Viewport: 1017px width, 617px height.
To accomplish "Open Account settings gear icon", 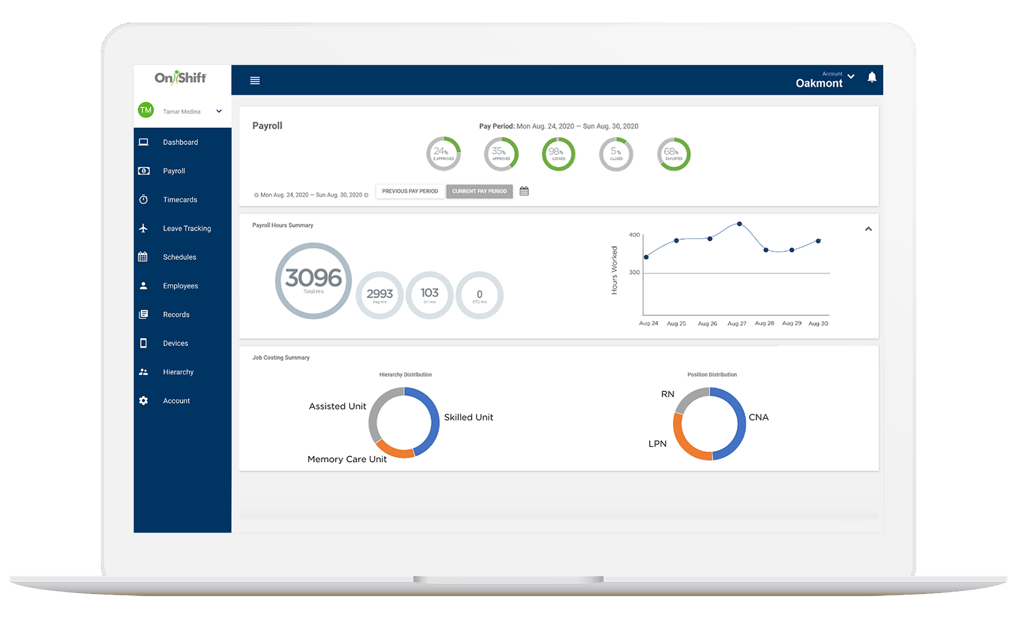I will (x=144, y=400).
